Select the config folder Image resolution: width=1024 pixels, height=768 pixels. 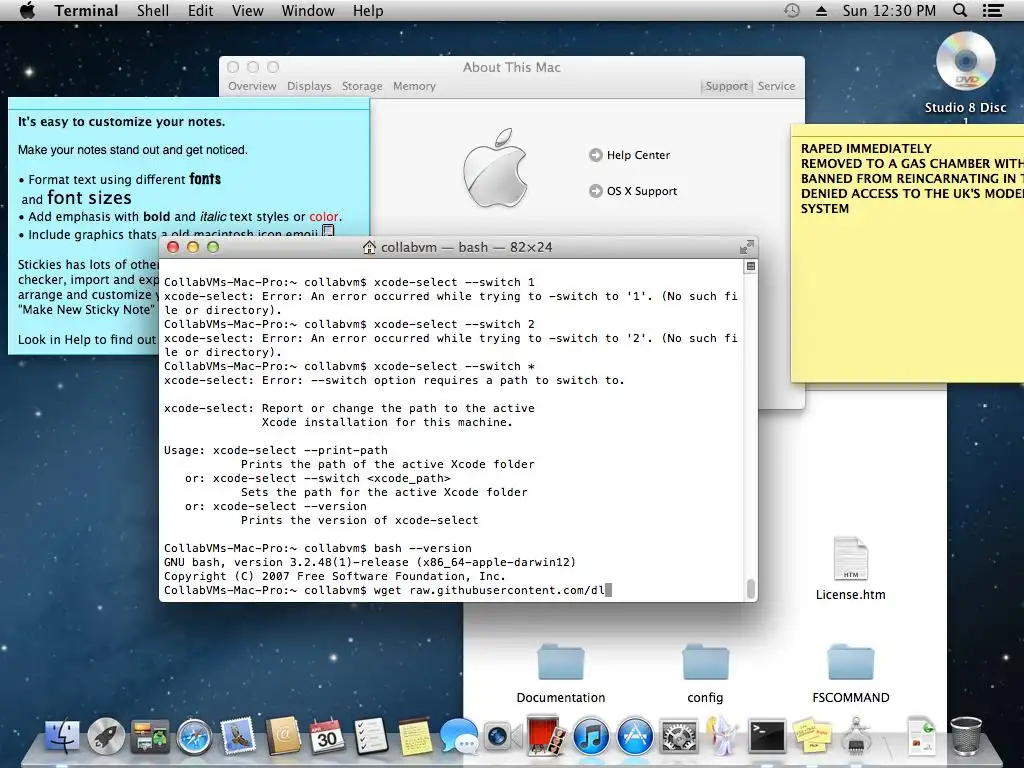705,664
